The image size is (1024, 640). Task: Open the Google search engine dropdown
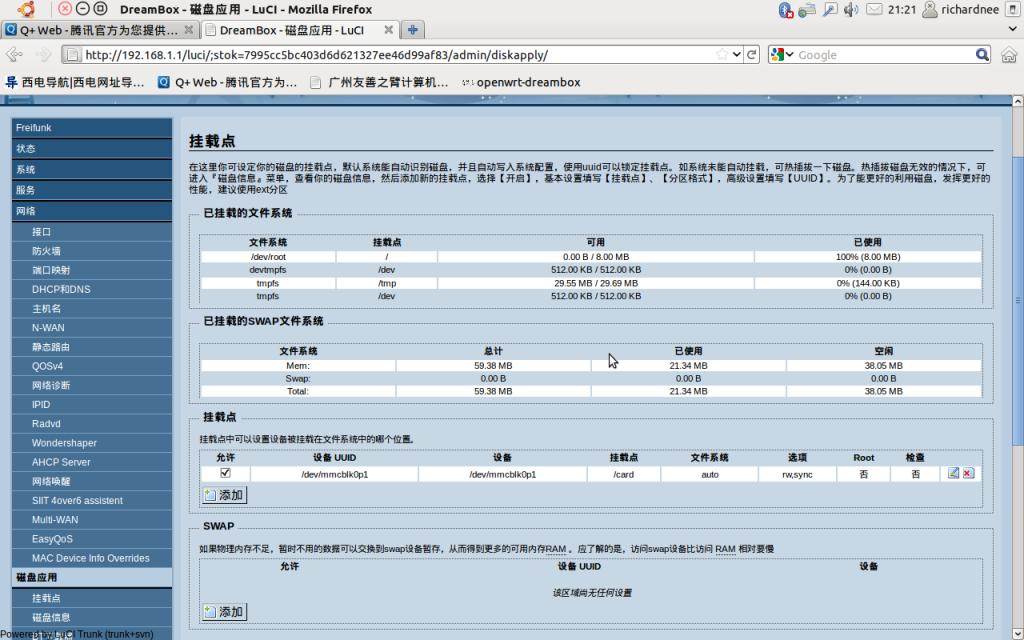(782, 55)
